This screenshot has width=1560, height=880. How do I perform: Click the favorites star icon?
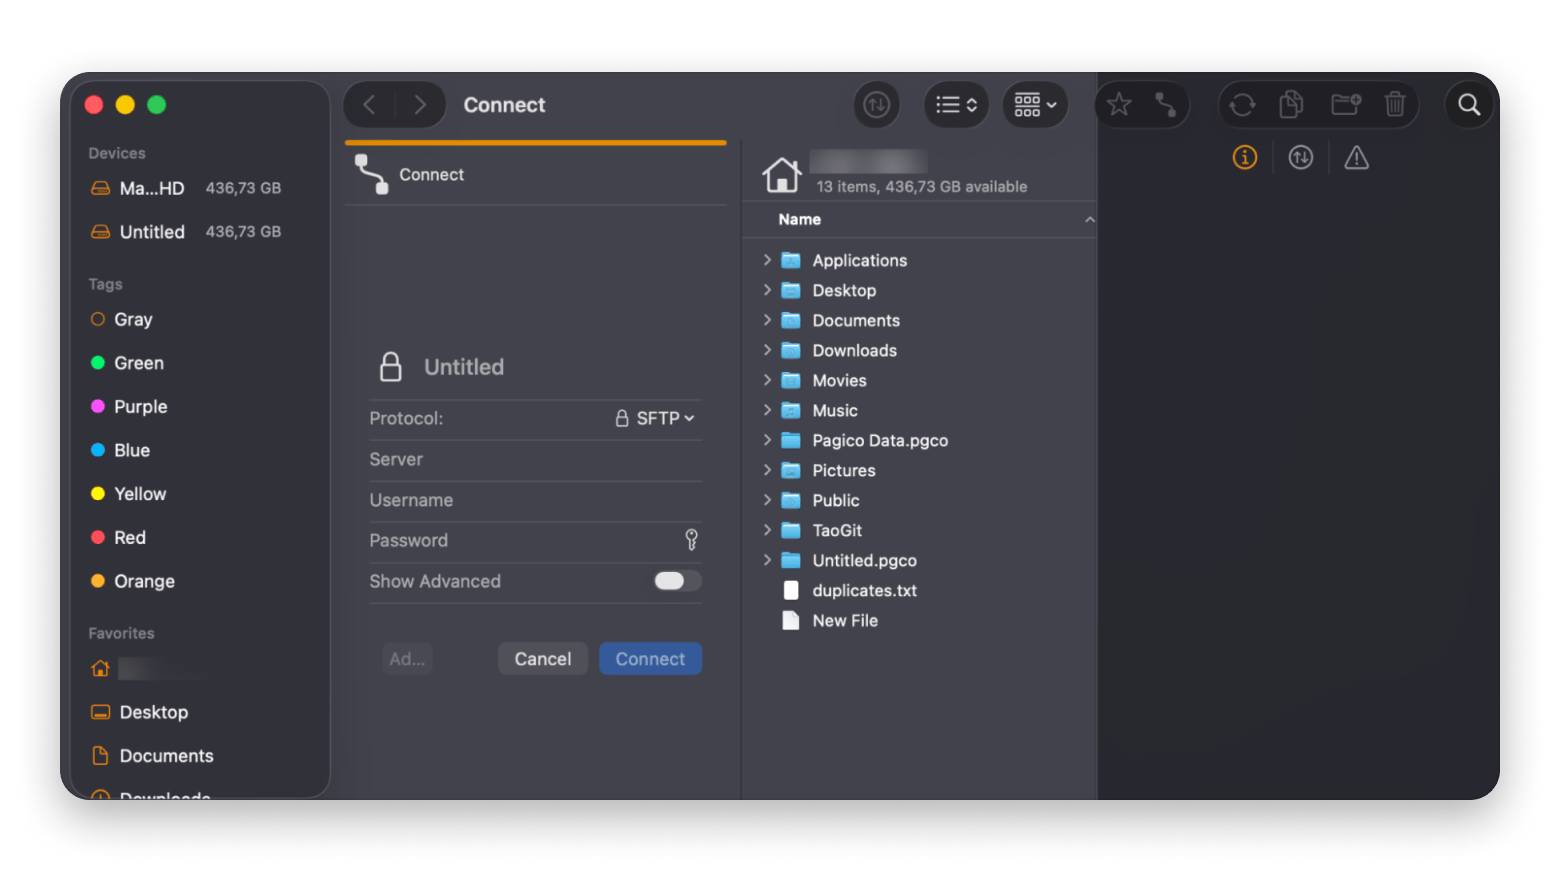(x=1119, y=105)
